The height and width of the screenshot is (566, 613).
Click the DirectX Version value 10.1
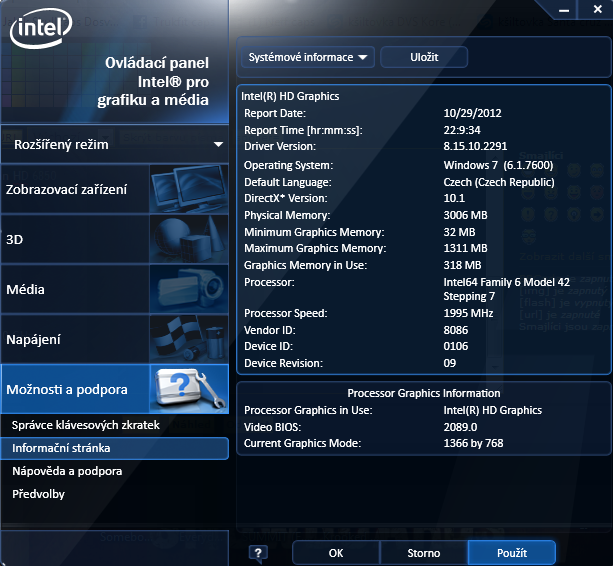click(454, 198)
